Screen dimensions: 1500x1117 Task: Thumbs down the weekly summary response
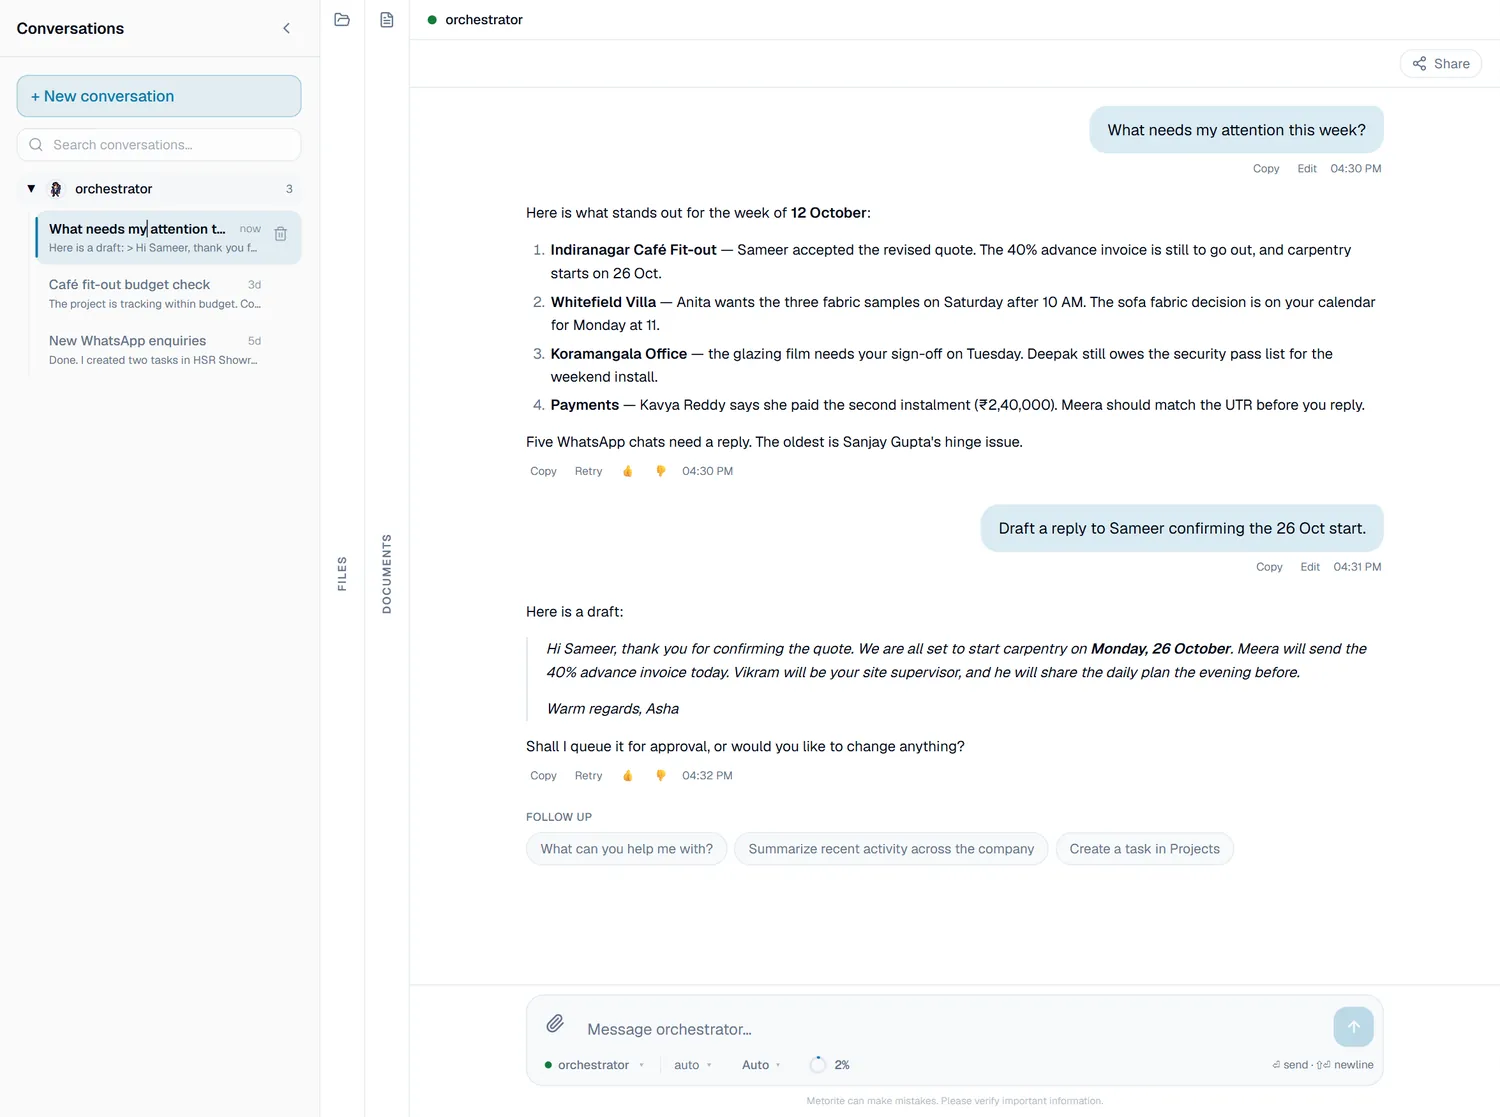tap(660, 471)
